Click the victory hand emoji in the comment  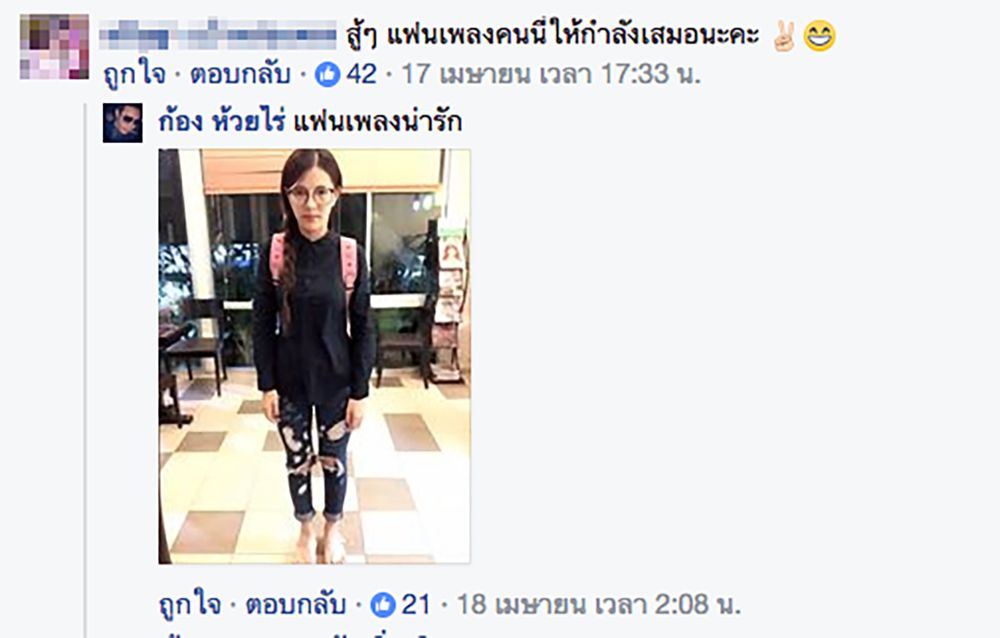[784, 36]
